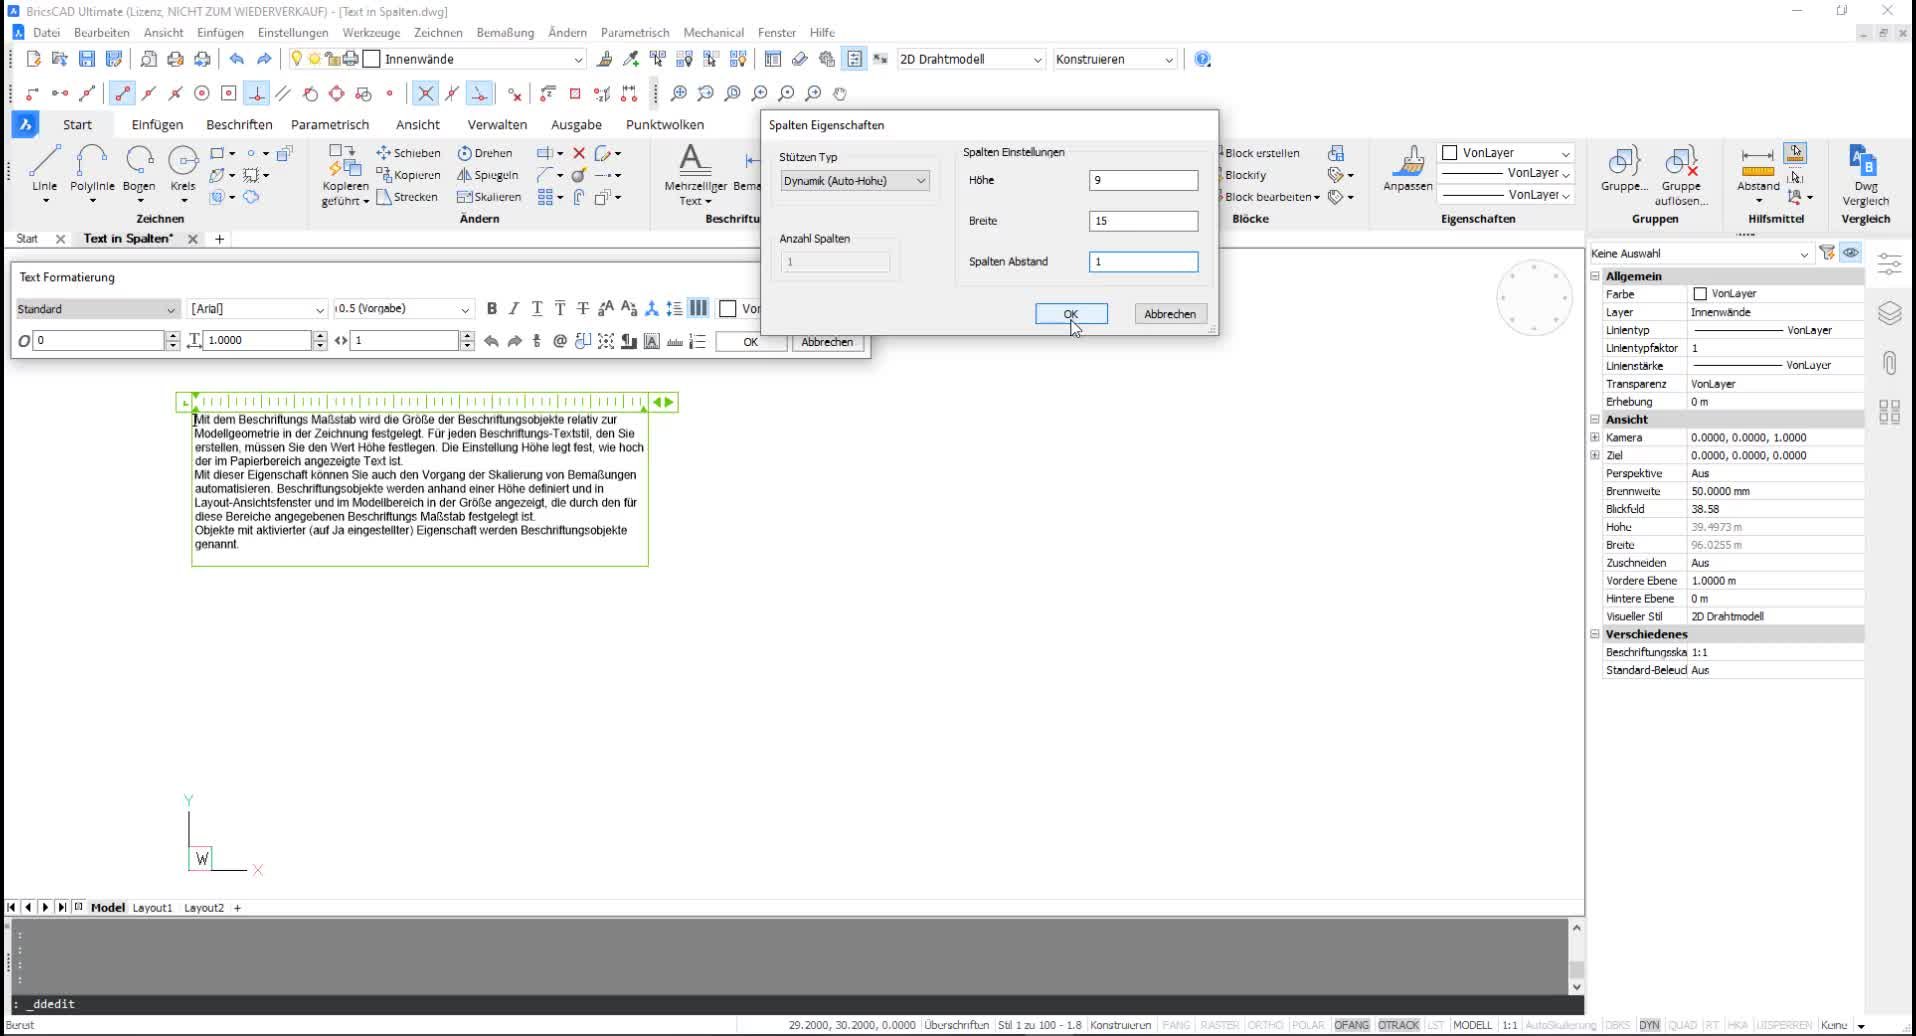Click the print icon in top toolbar
The image size is (1916, 1036).
point(176,59)
